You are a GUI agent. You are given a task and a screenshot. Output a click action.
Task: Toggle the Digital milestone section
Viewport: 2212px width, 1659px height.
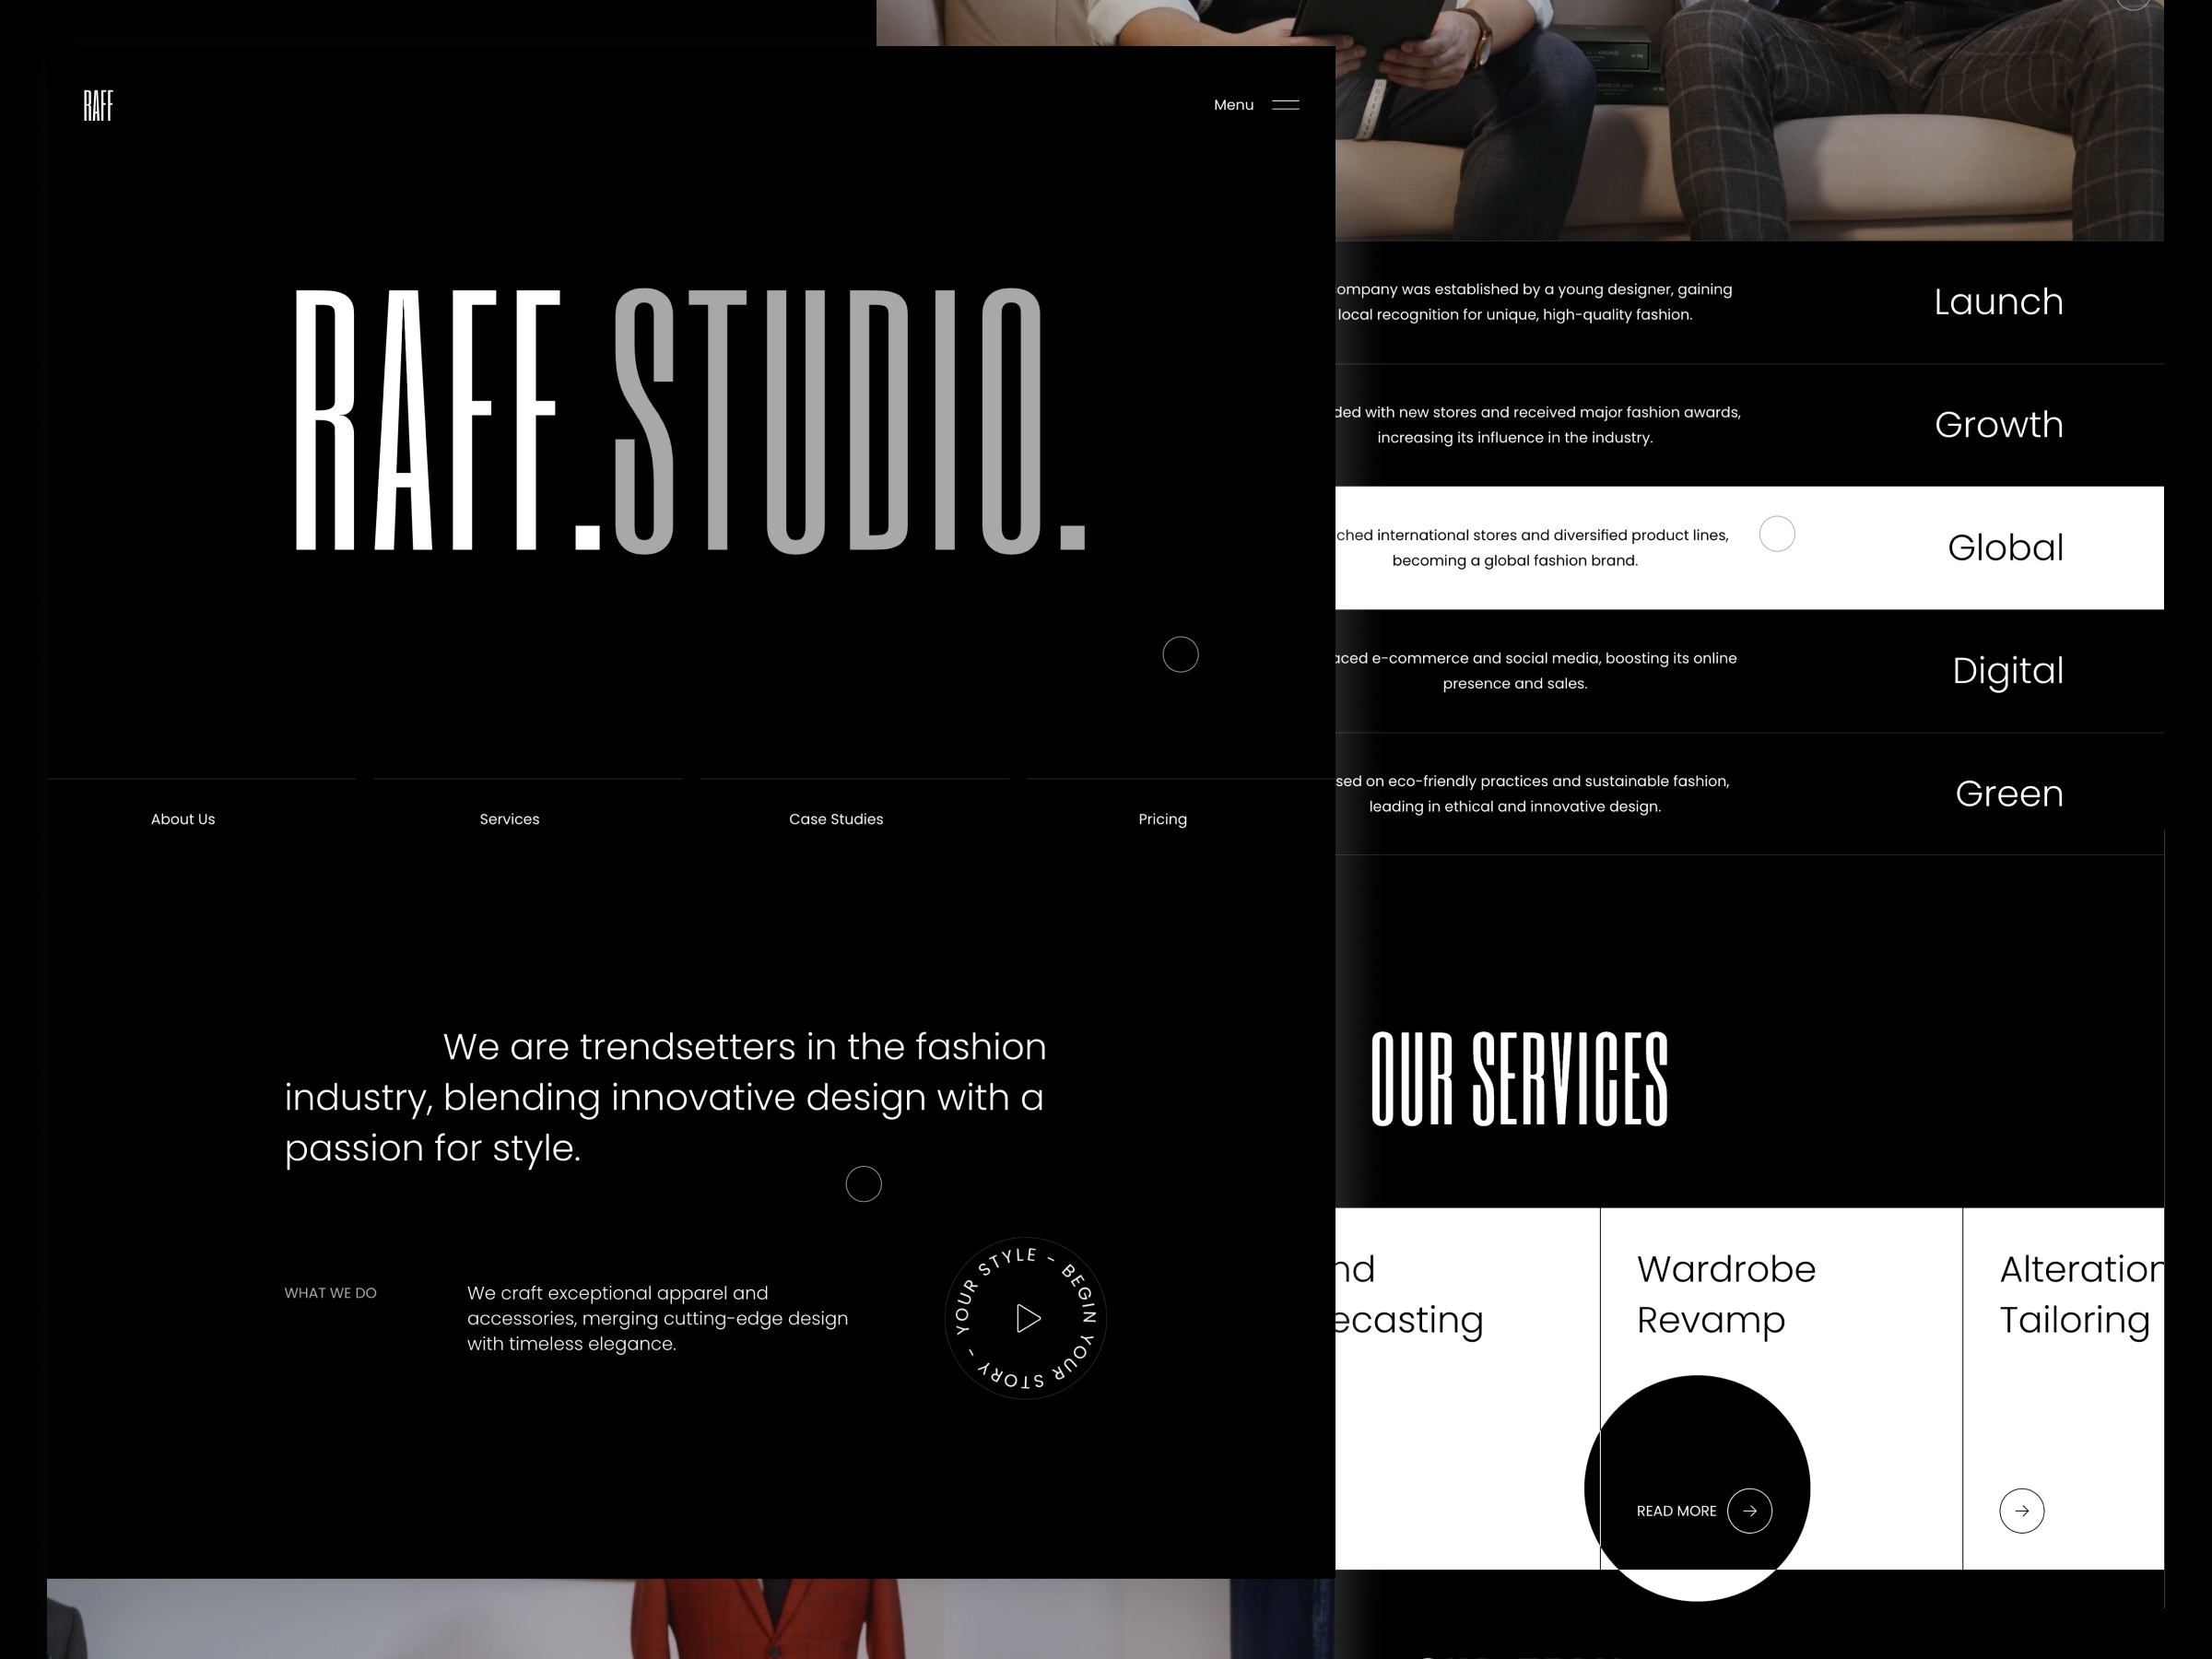(x=2005, y=671)
